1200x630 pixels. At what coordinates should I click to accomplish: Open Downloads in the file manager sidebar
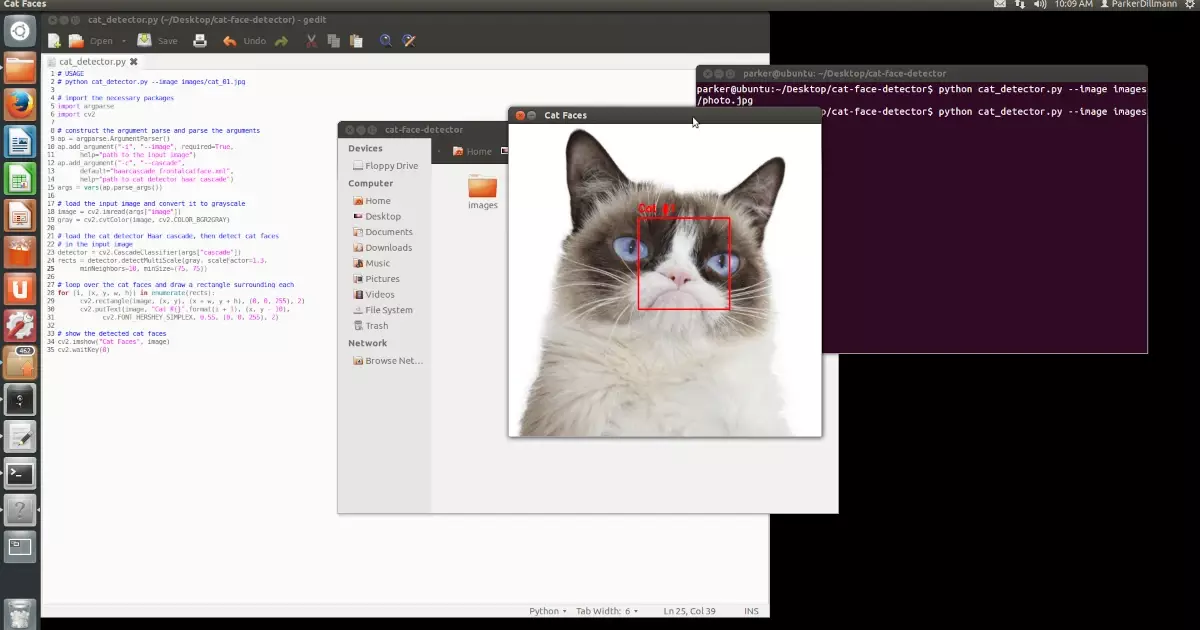388,248
